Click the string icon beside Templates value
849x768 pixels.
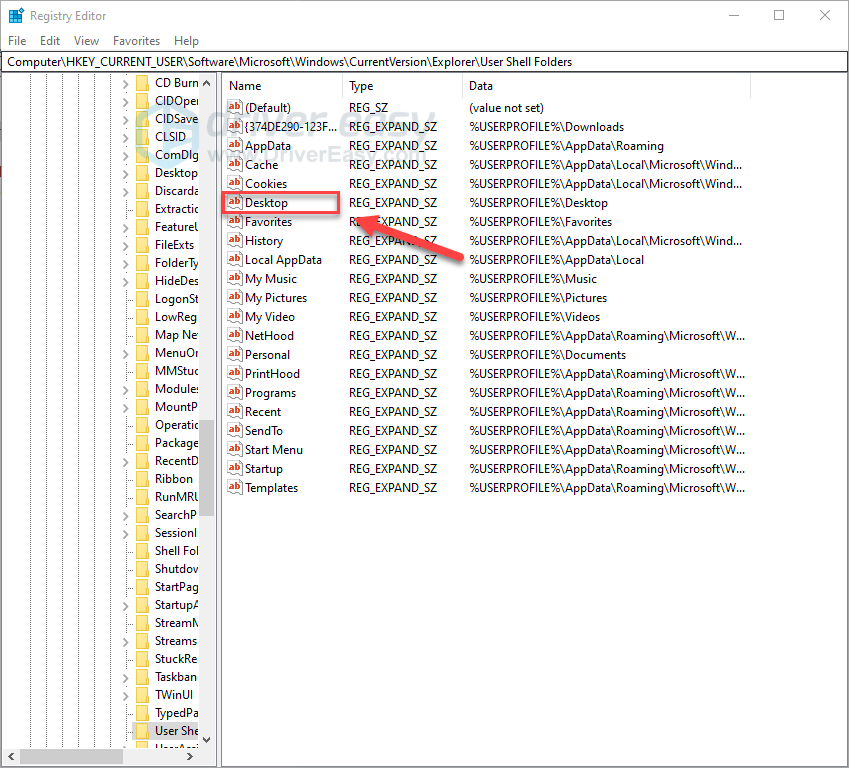(234, 487)
